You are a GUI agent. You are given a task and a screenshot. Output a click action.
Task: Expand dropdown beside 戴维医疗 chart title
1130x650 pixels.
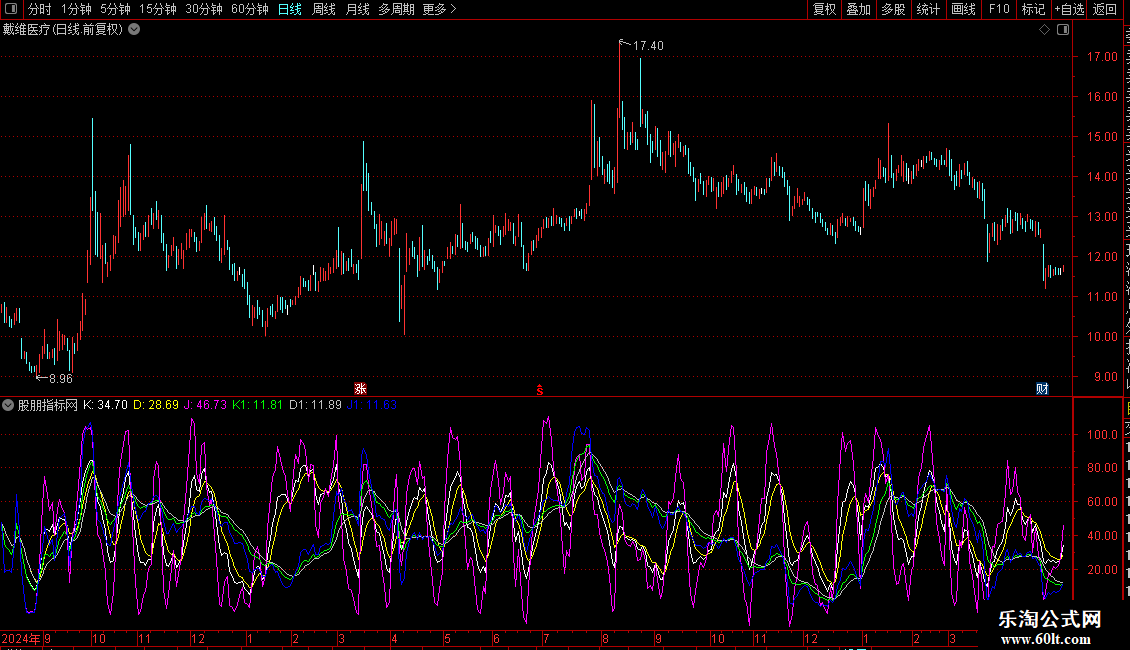pos(134,30)
